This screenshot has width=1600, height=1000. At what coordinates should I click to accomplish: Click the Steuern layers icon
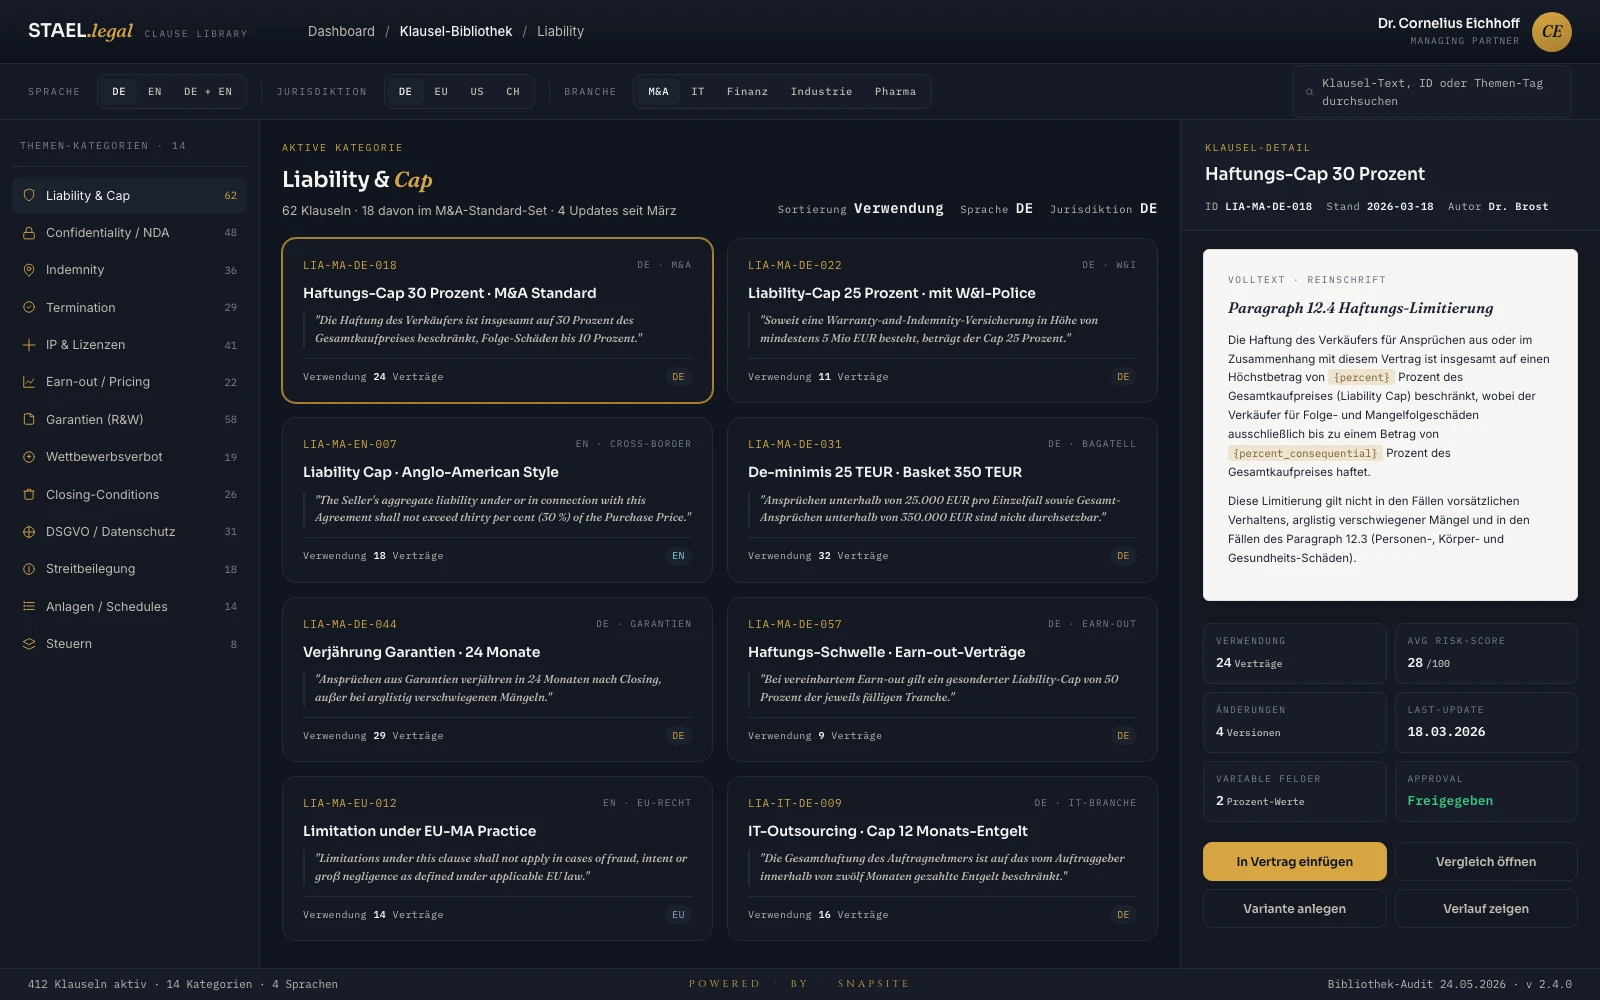point(29,644)
